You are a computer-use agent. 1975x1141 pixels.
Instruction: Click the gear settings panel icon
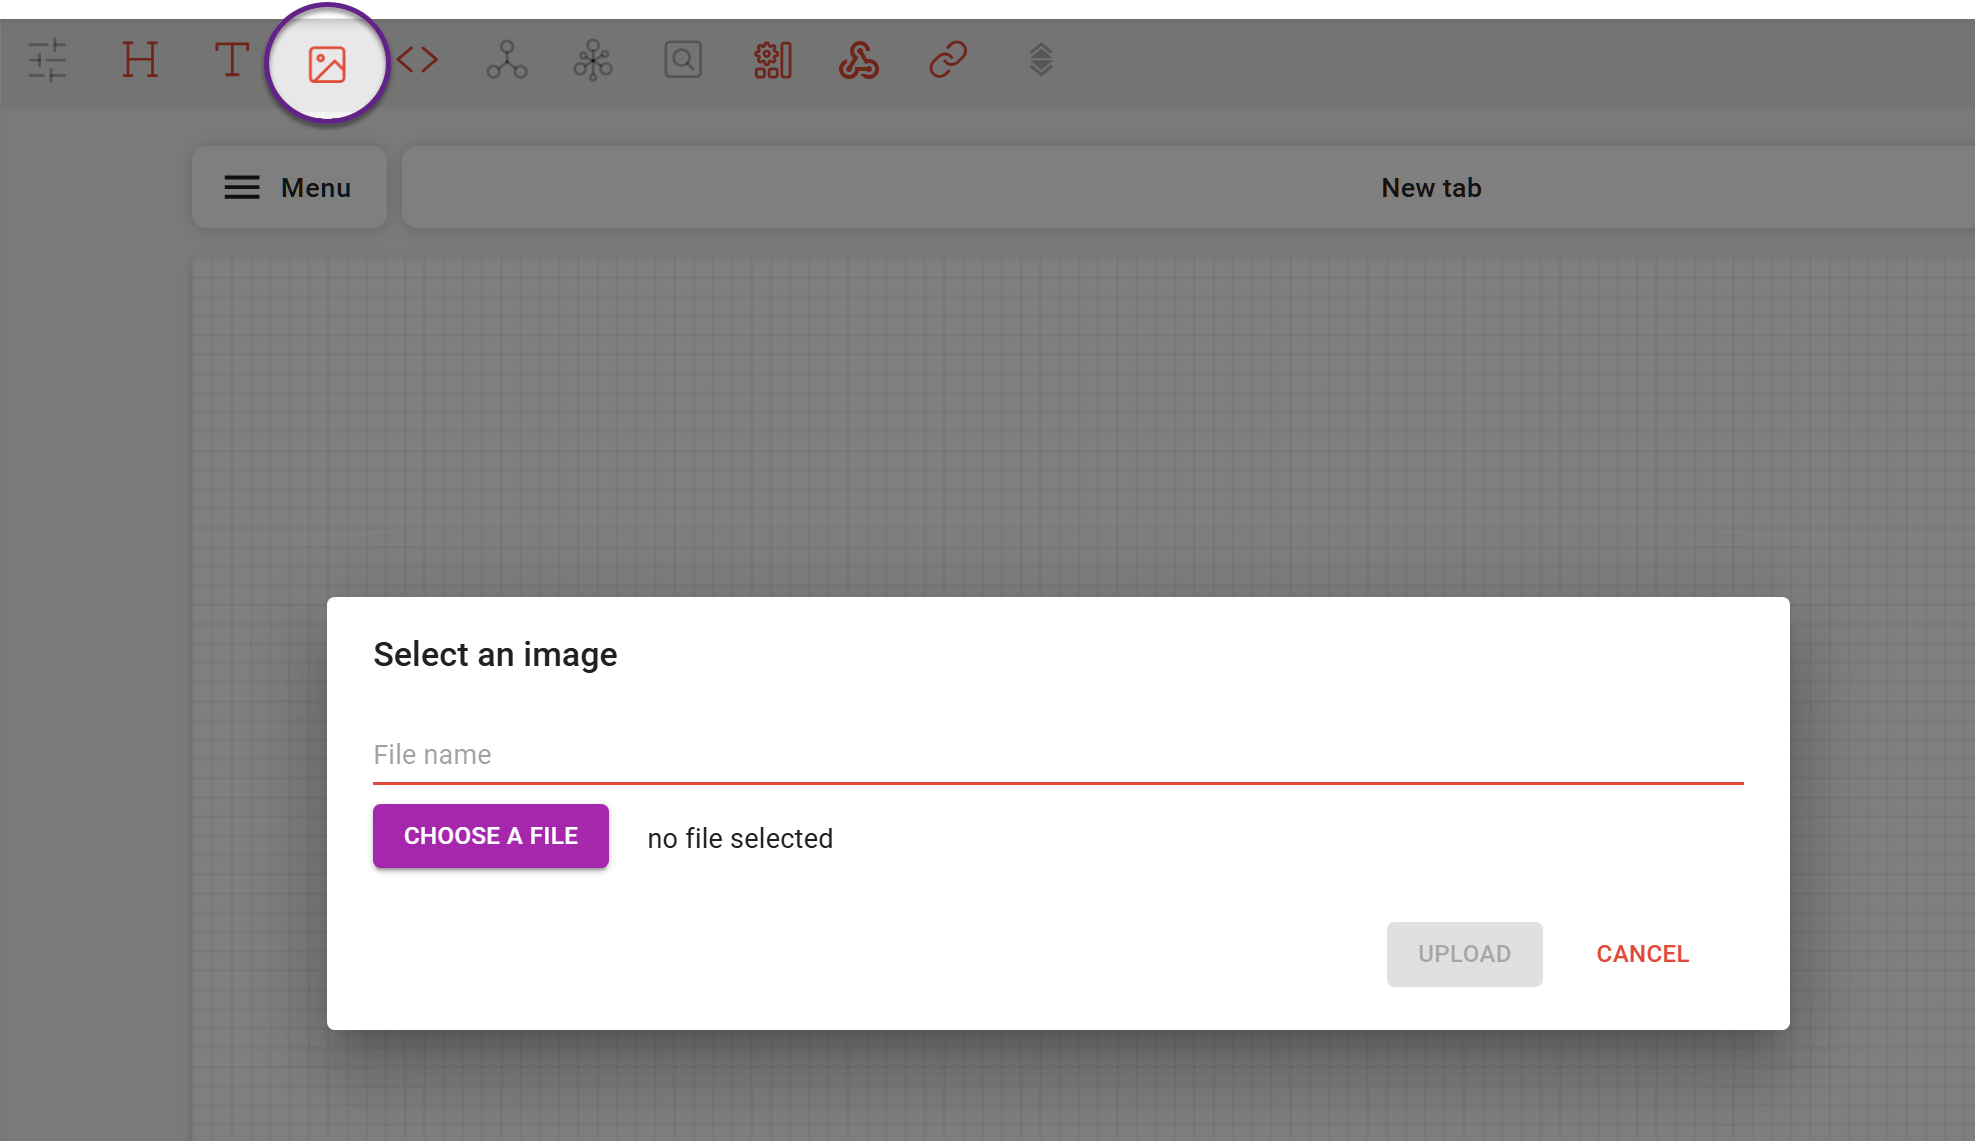[x=772, y=60]
